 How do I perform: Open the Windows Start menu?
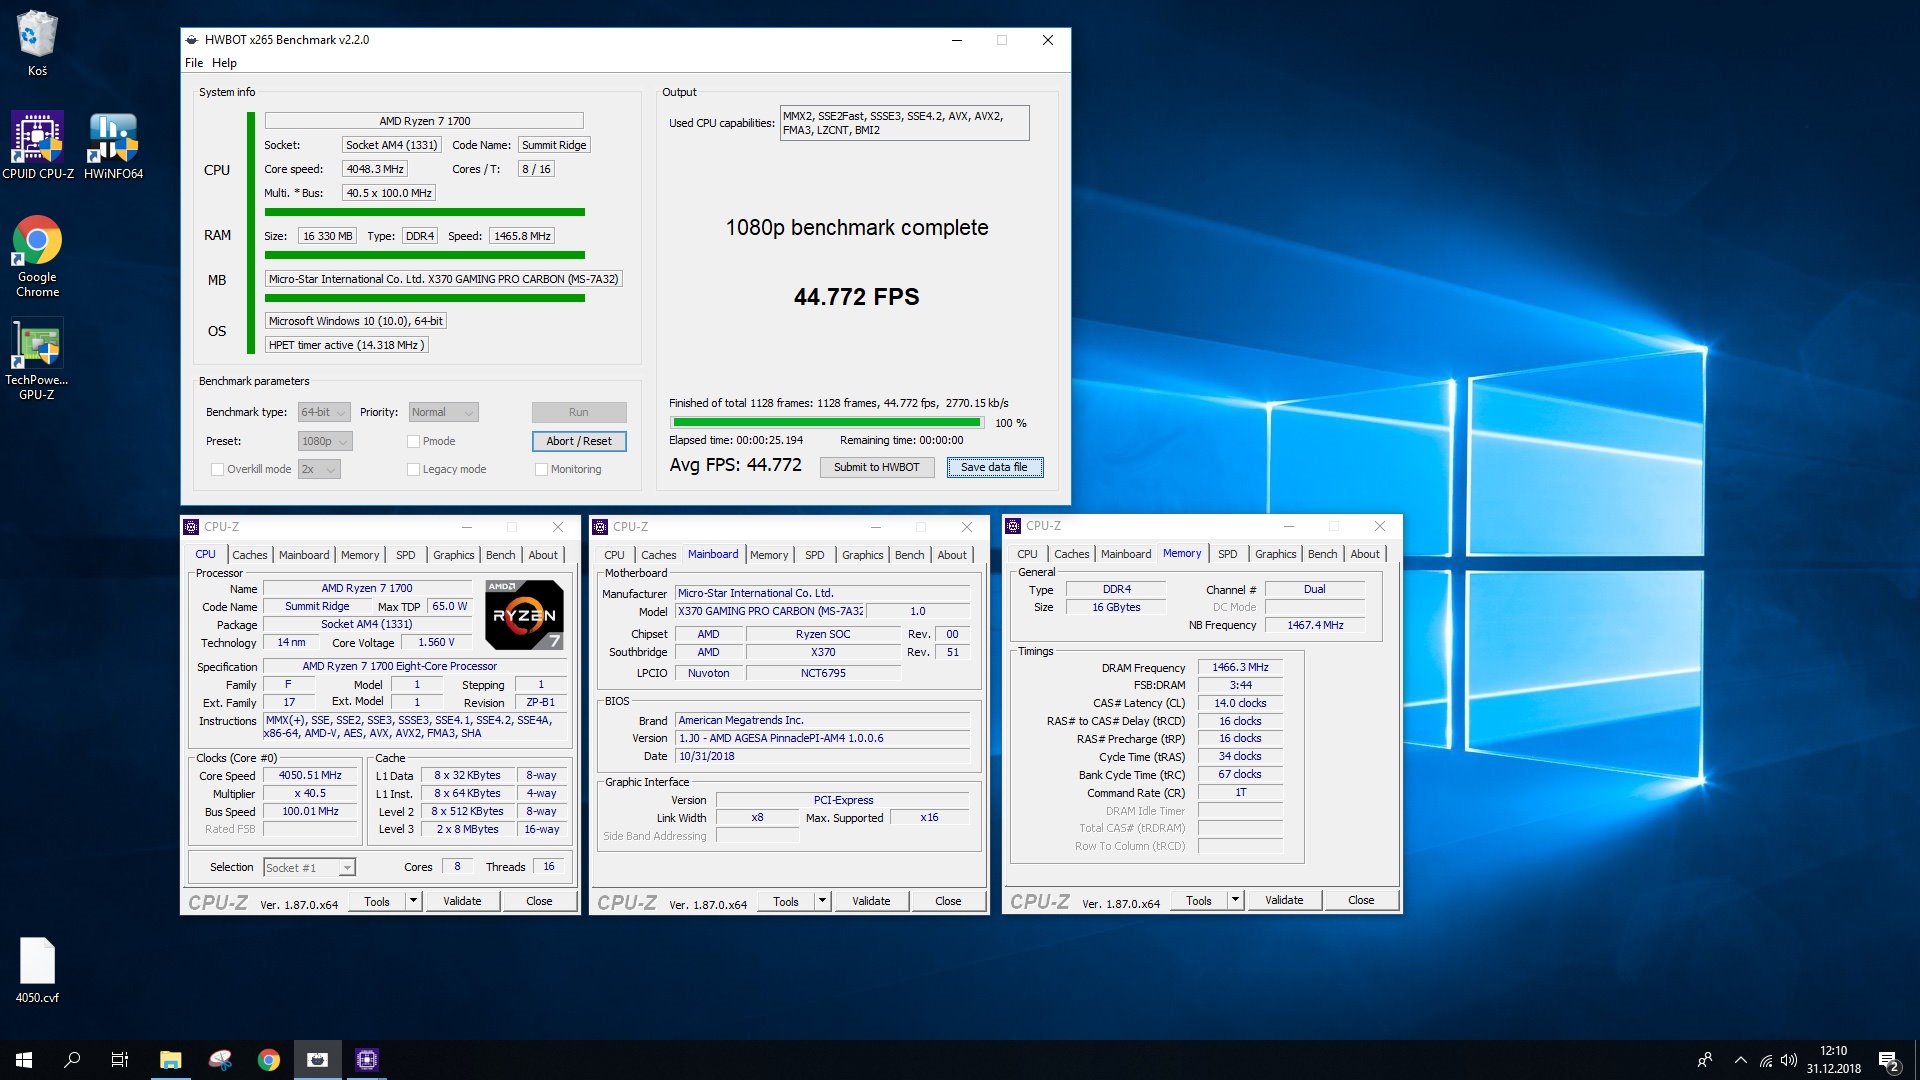(24, 1060)
